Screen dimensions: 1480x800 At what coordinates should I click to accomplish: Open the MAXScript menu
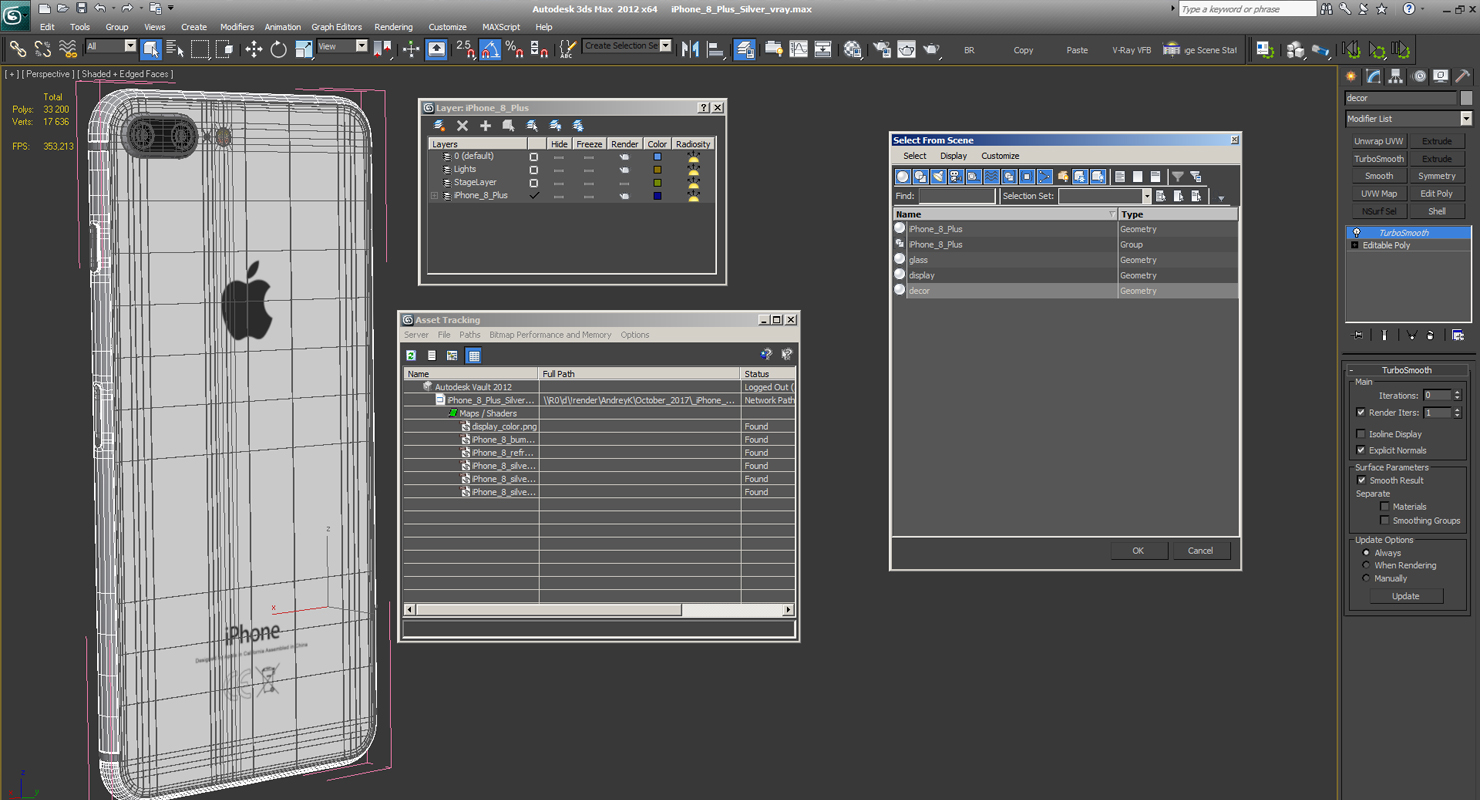pos(501,27)
